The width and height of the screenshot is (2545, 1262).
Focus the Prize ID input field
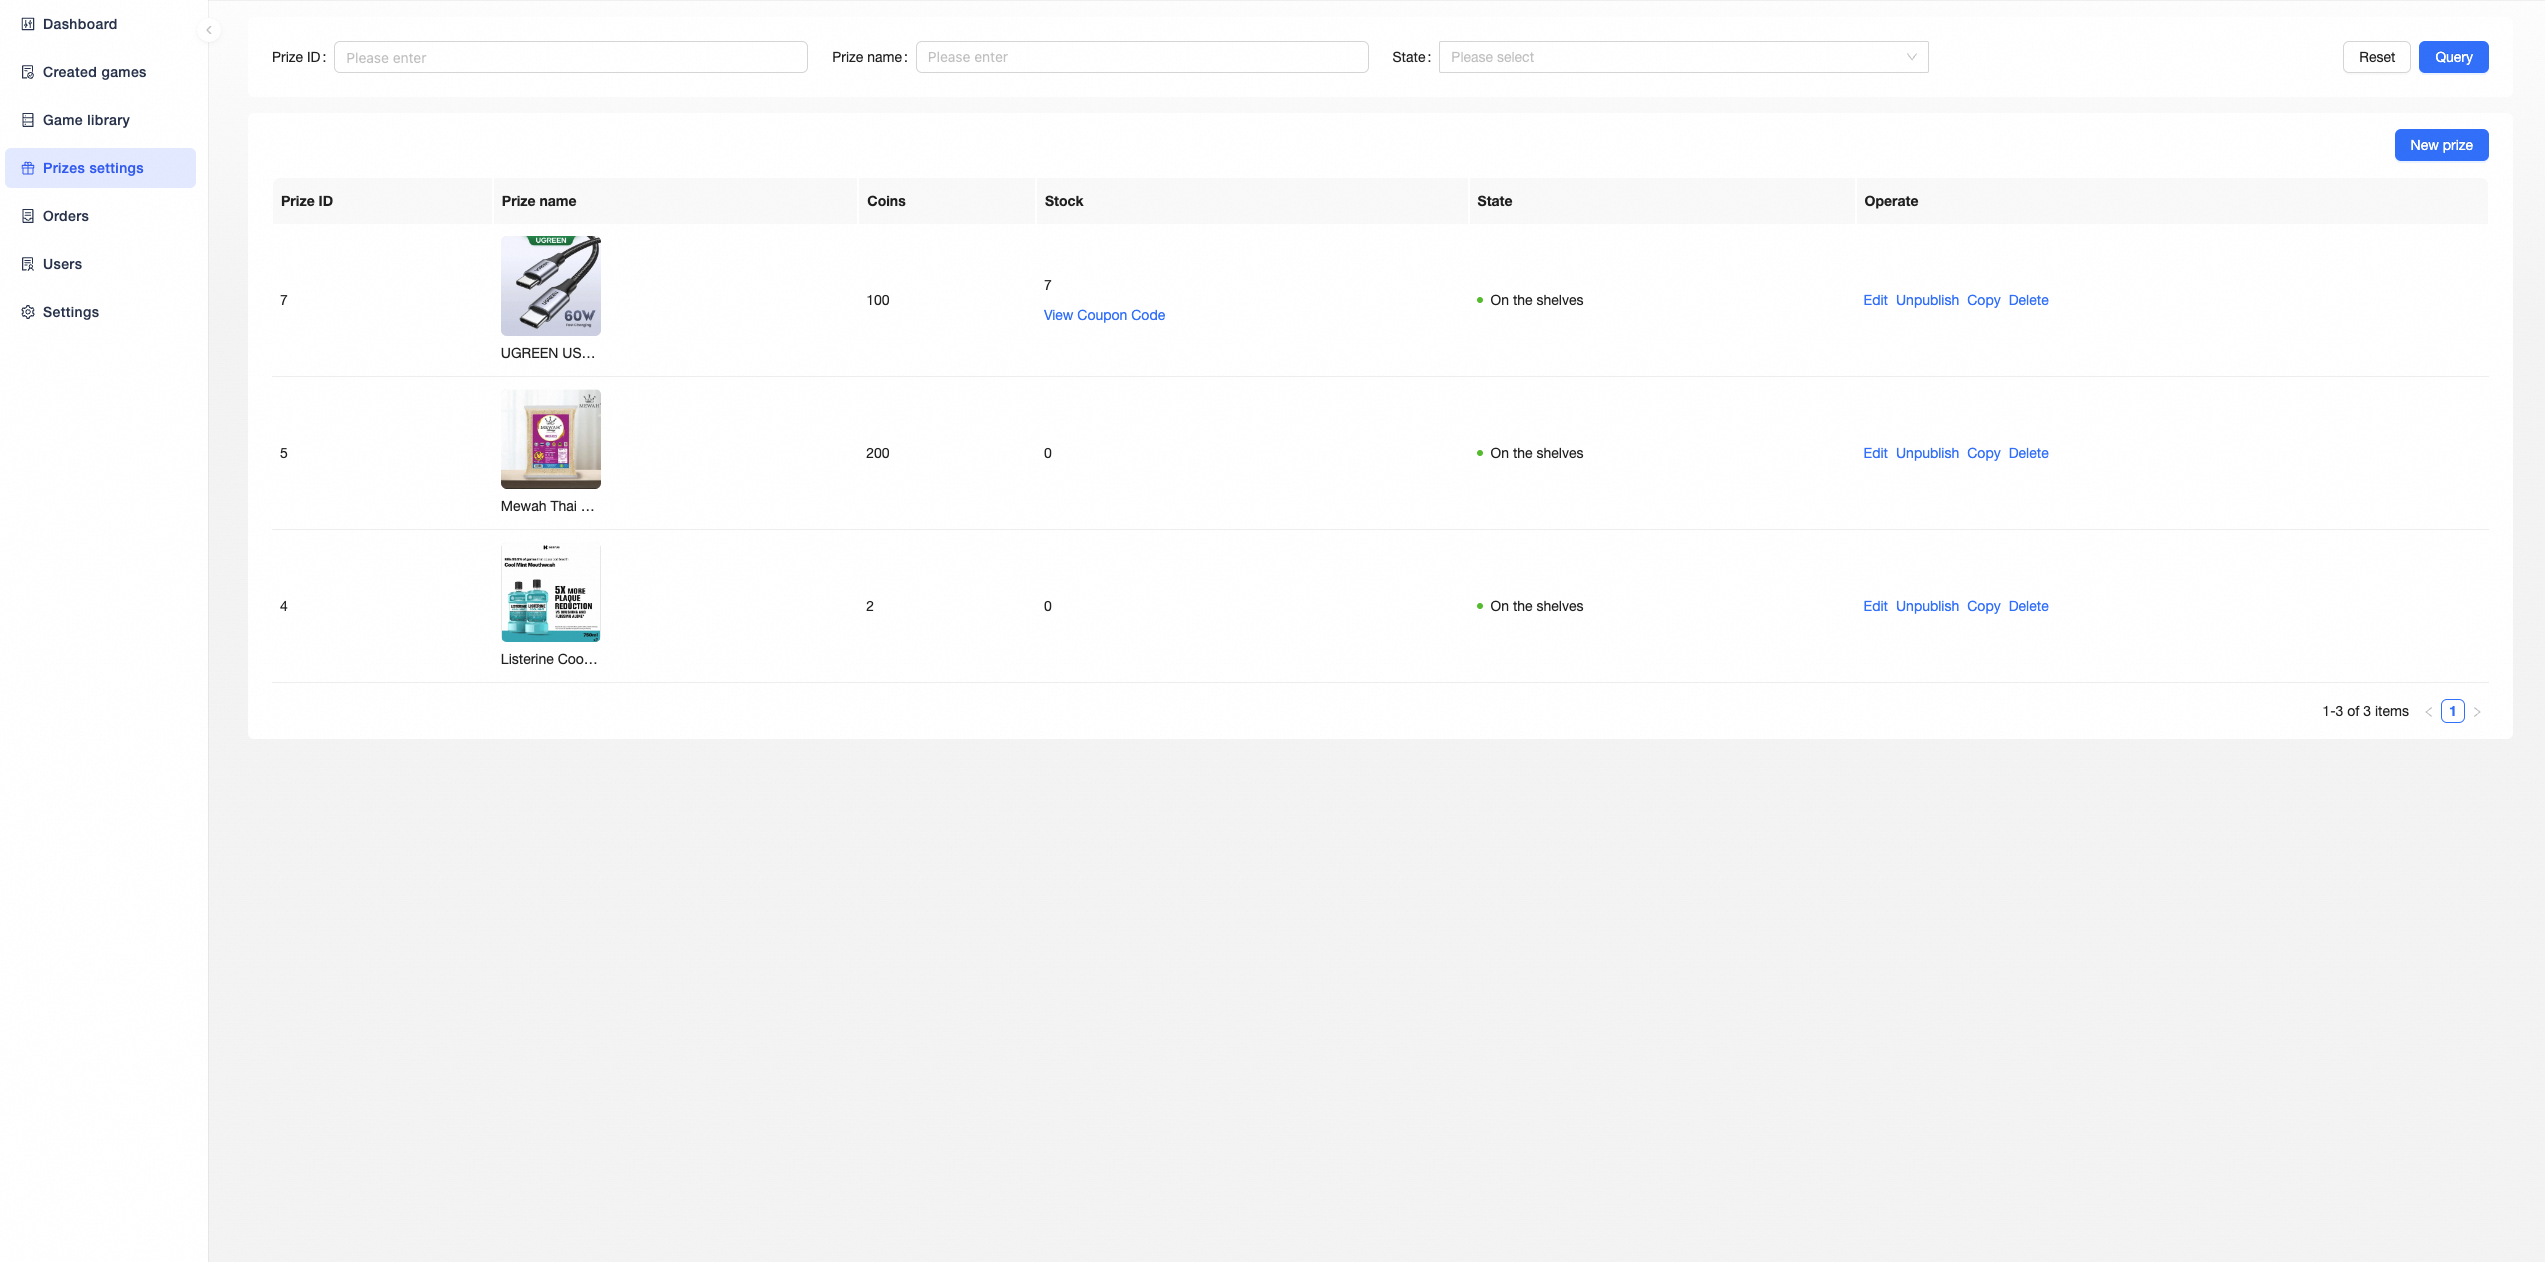click(x=570, y=57)
